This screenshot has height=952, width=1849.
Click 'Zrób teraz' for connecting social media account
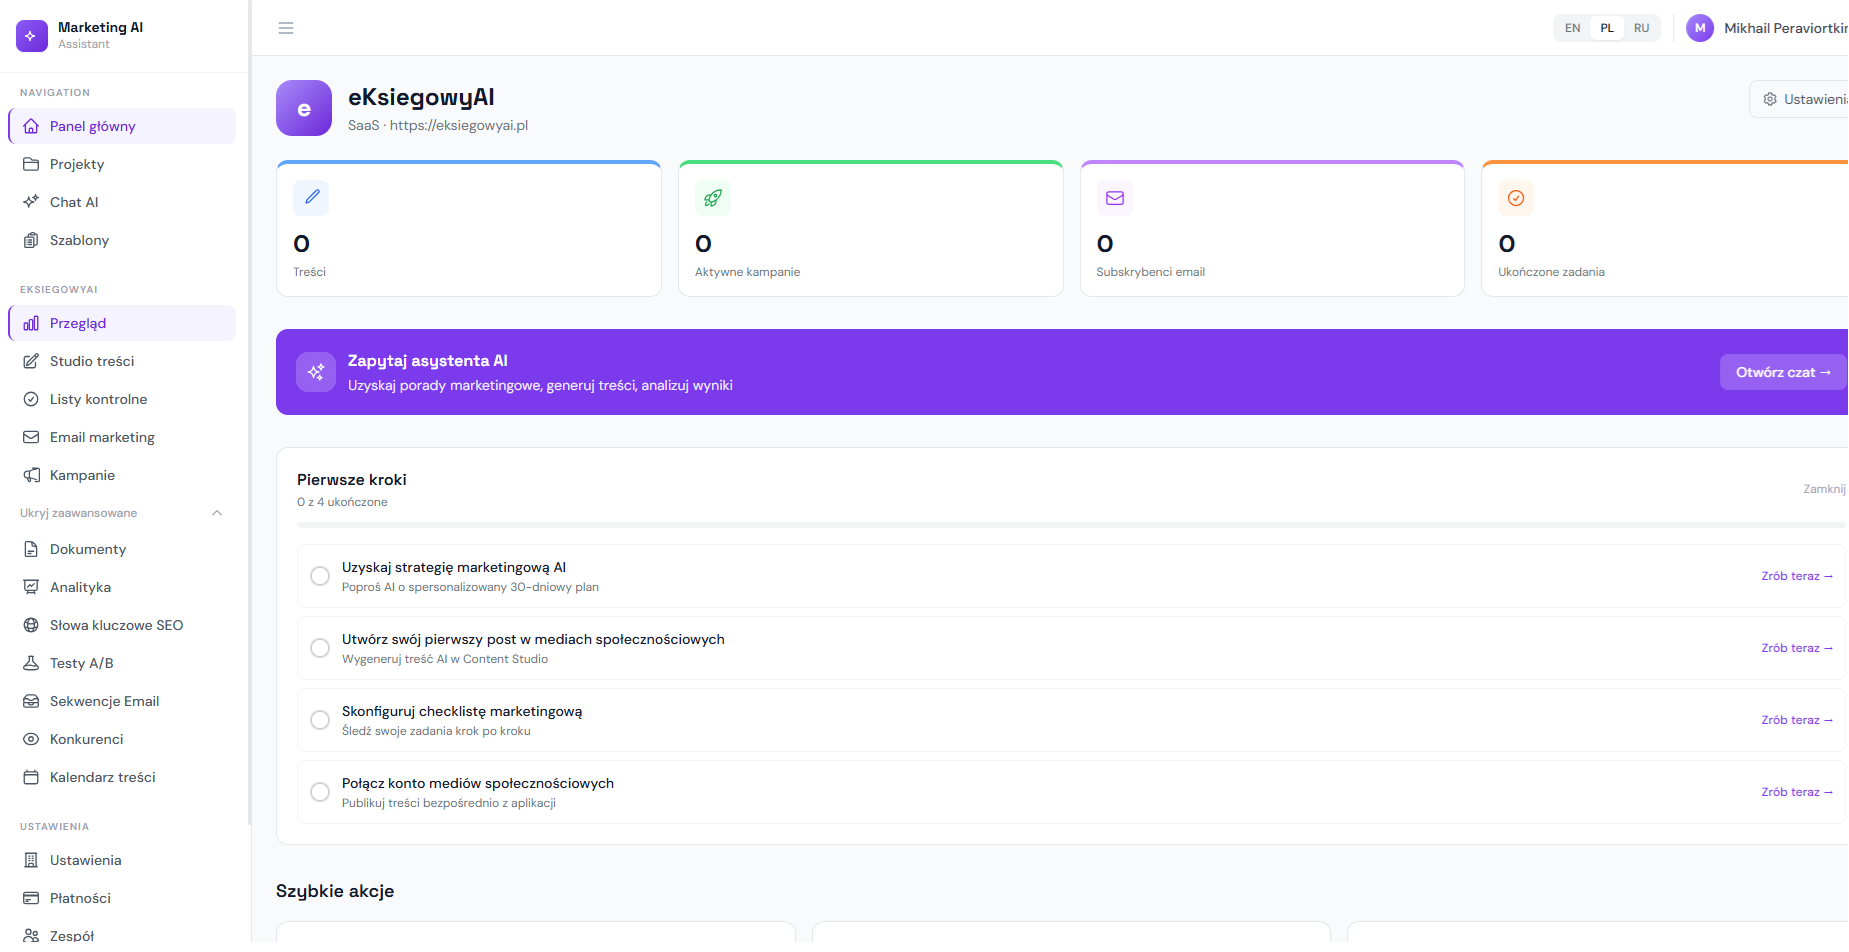point(1797,792)
